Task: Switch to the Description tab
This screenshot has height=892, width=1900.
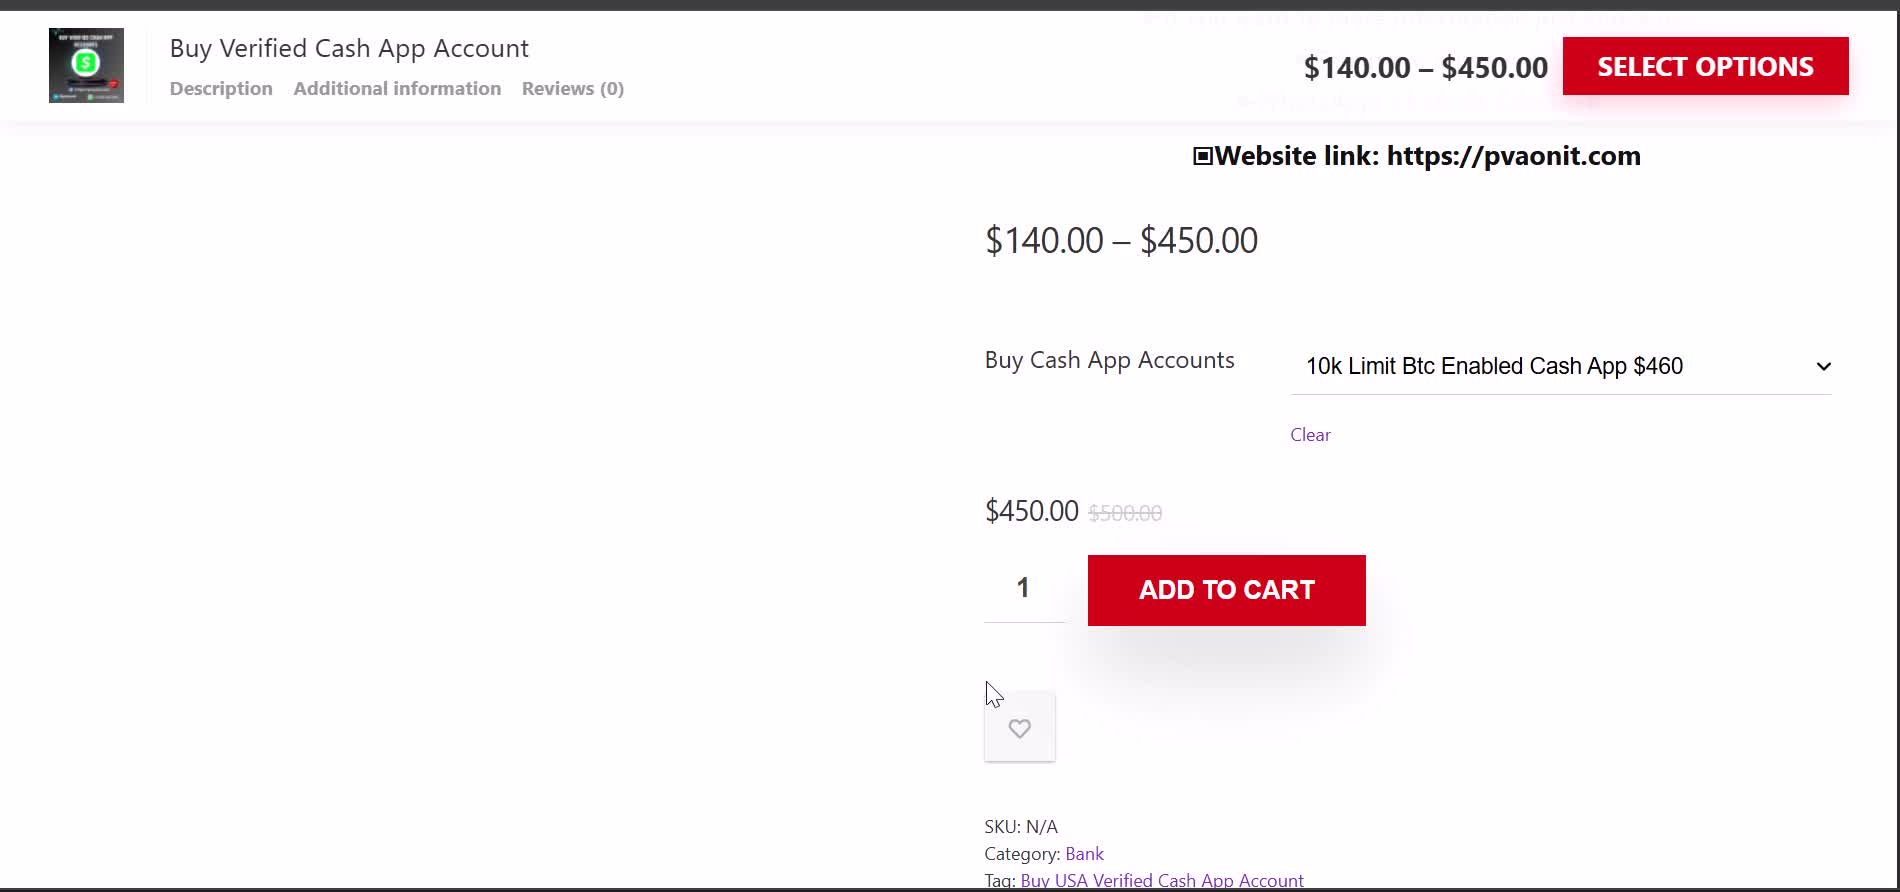Action: coord(221,88)
